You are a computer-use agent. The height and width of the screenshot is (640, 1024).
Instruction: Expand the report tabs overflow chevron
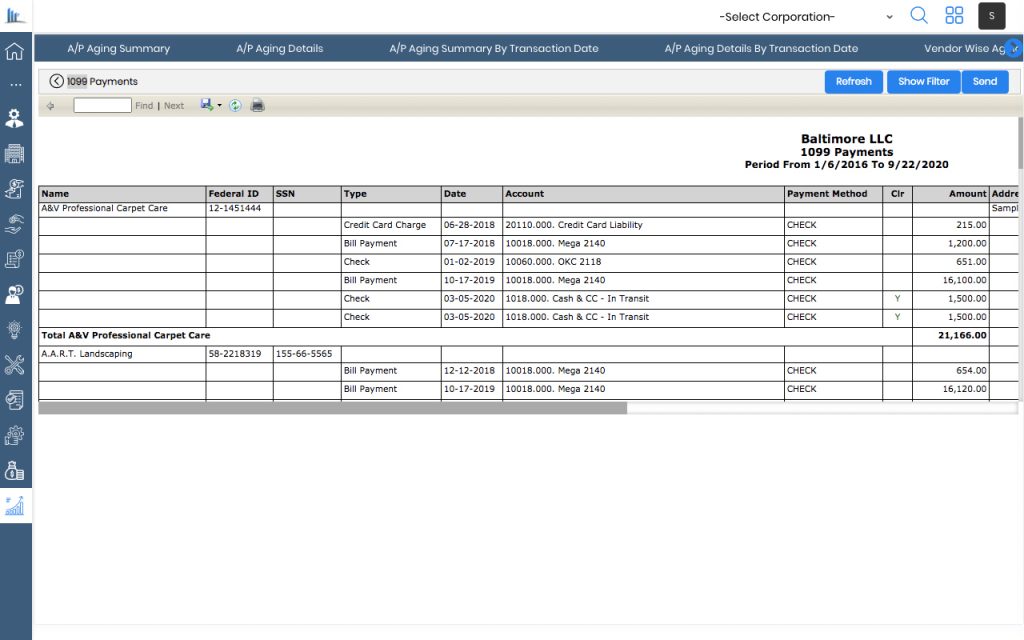point(1014,48)
